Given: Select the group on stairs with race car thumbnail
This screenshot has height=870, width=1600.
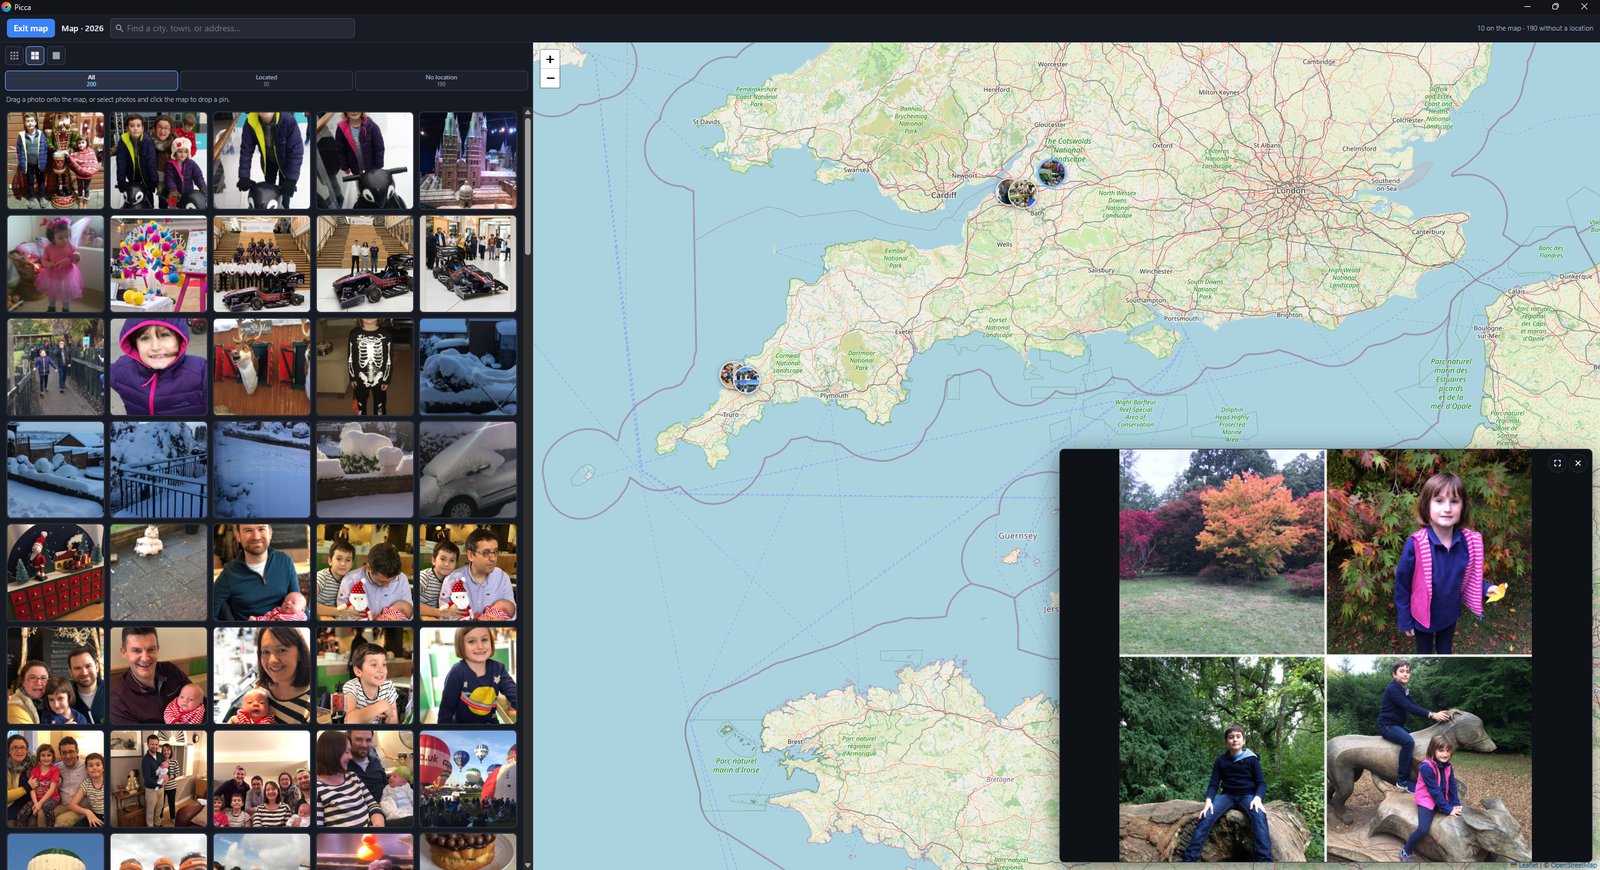Looking at the screenshot, I should 262,264.
